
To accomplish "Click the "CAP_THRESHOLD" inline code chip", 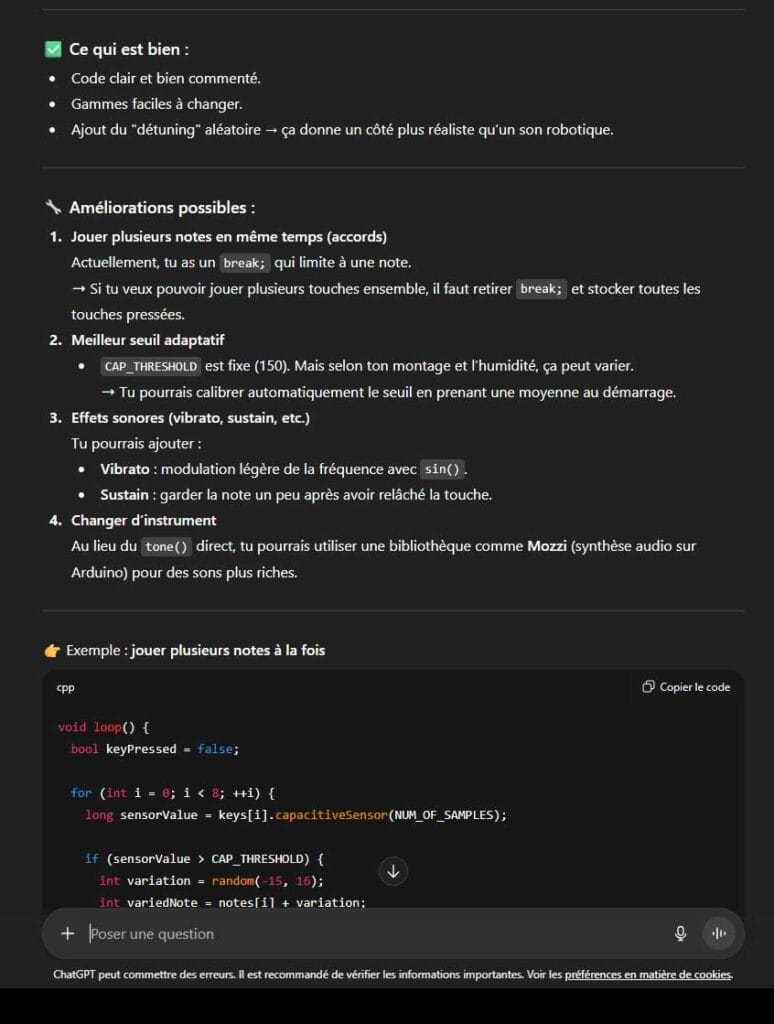I will coord(151,367).
